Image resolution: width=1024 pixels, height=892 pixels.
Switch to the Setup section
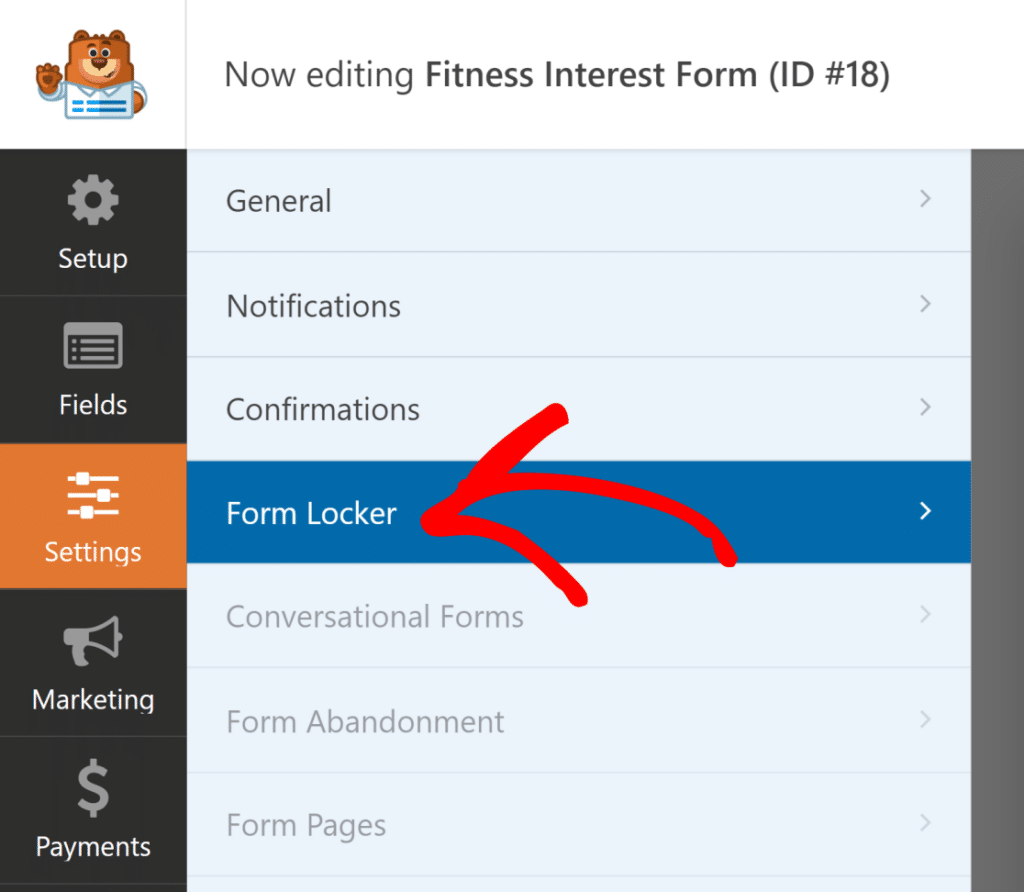(x=93, y=224)
